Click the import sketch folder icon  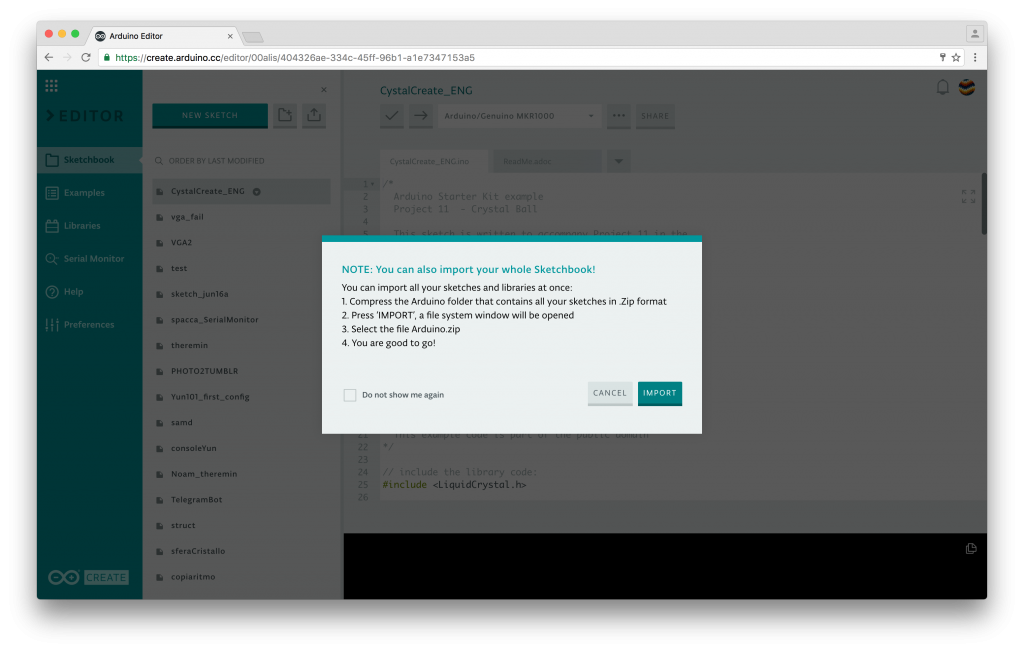313,116
